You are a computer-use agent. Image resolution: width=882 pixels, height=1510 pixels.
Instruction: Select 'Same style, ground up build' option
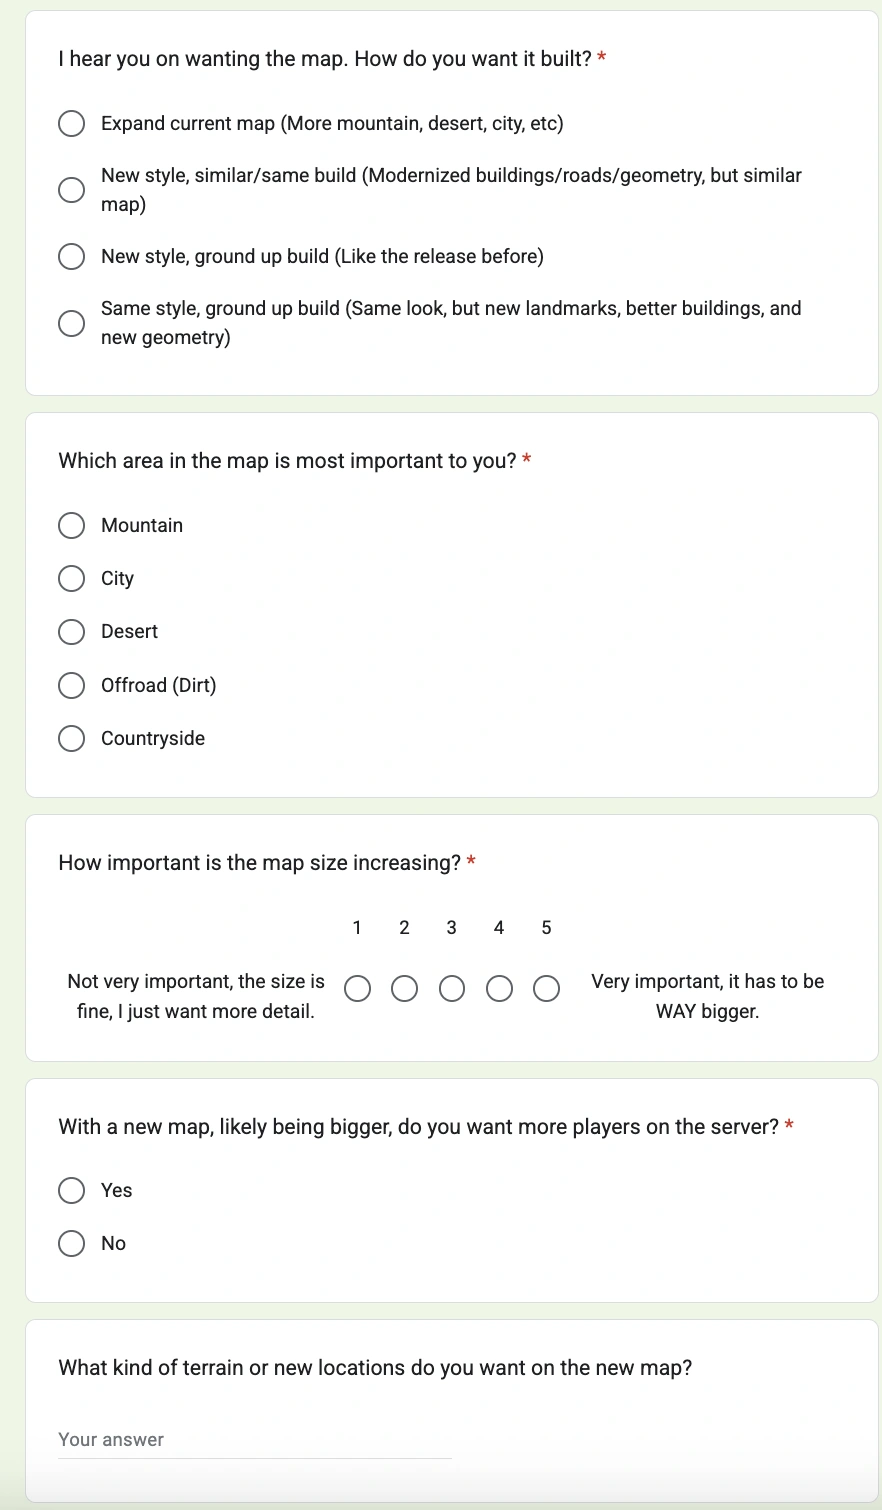(x=72, y=323)
